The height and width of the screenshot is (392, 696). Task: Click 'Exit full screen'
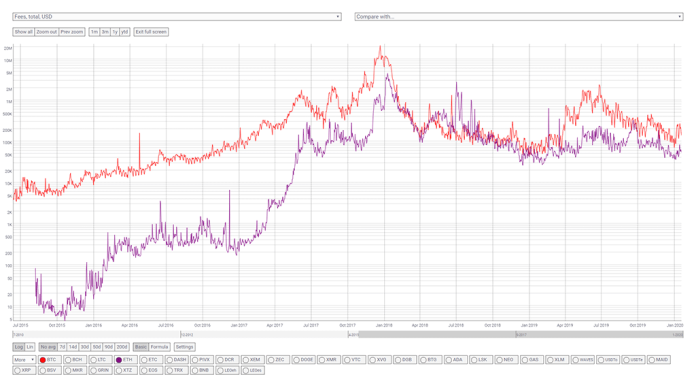click(151, 32)
